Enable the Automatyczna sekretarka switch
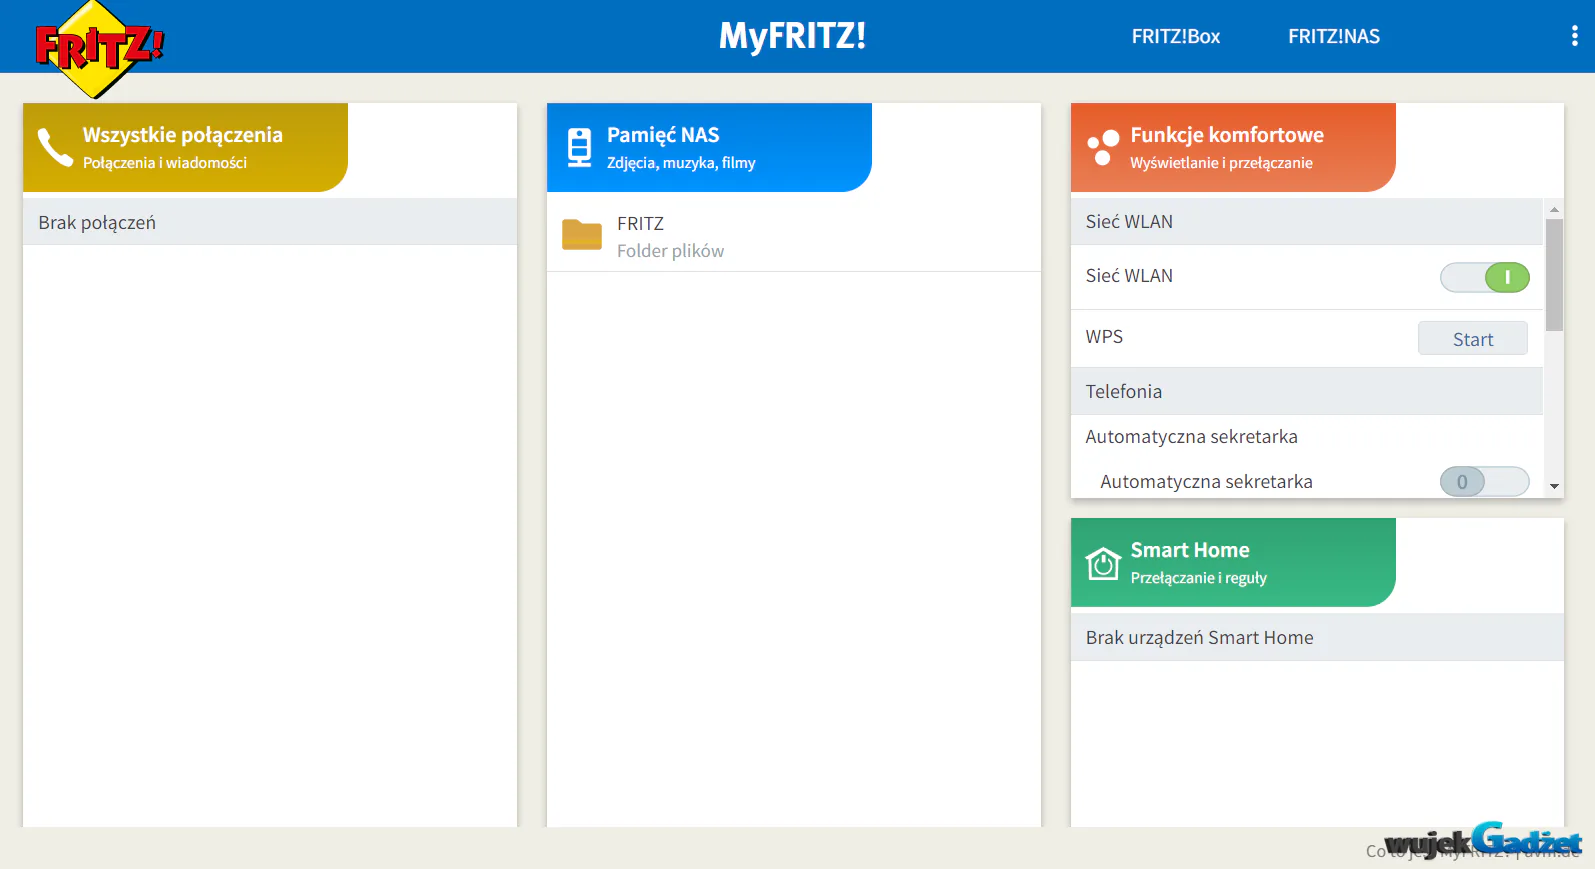The height and width of the screenshot is (869, 1595). [1484, 482]
